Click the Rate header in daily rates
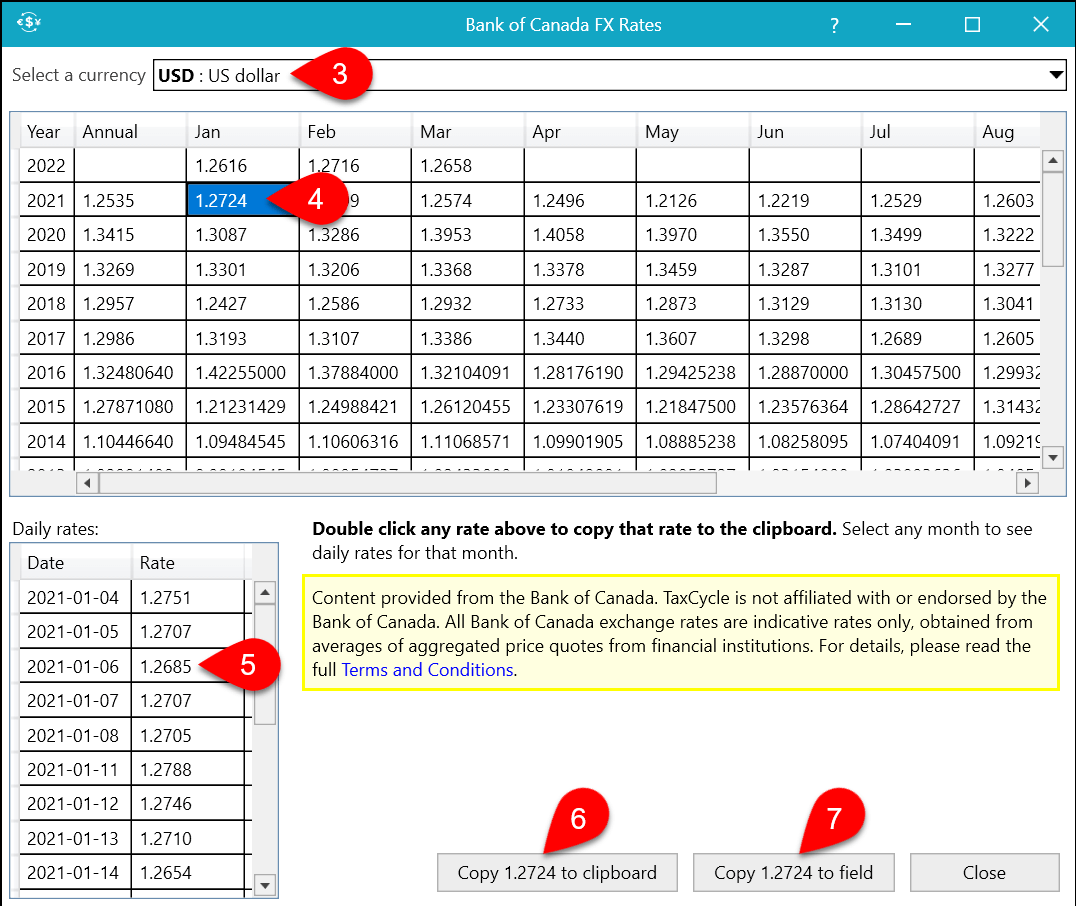 click(188, 563)
